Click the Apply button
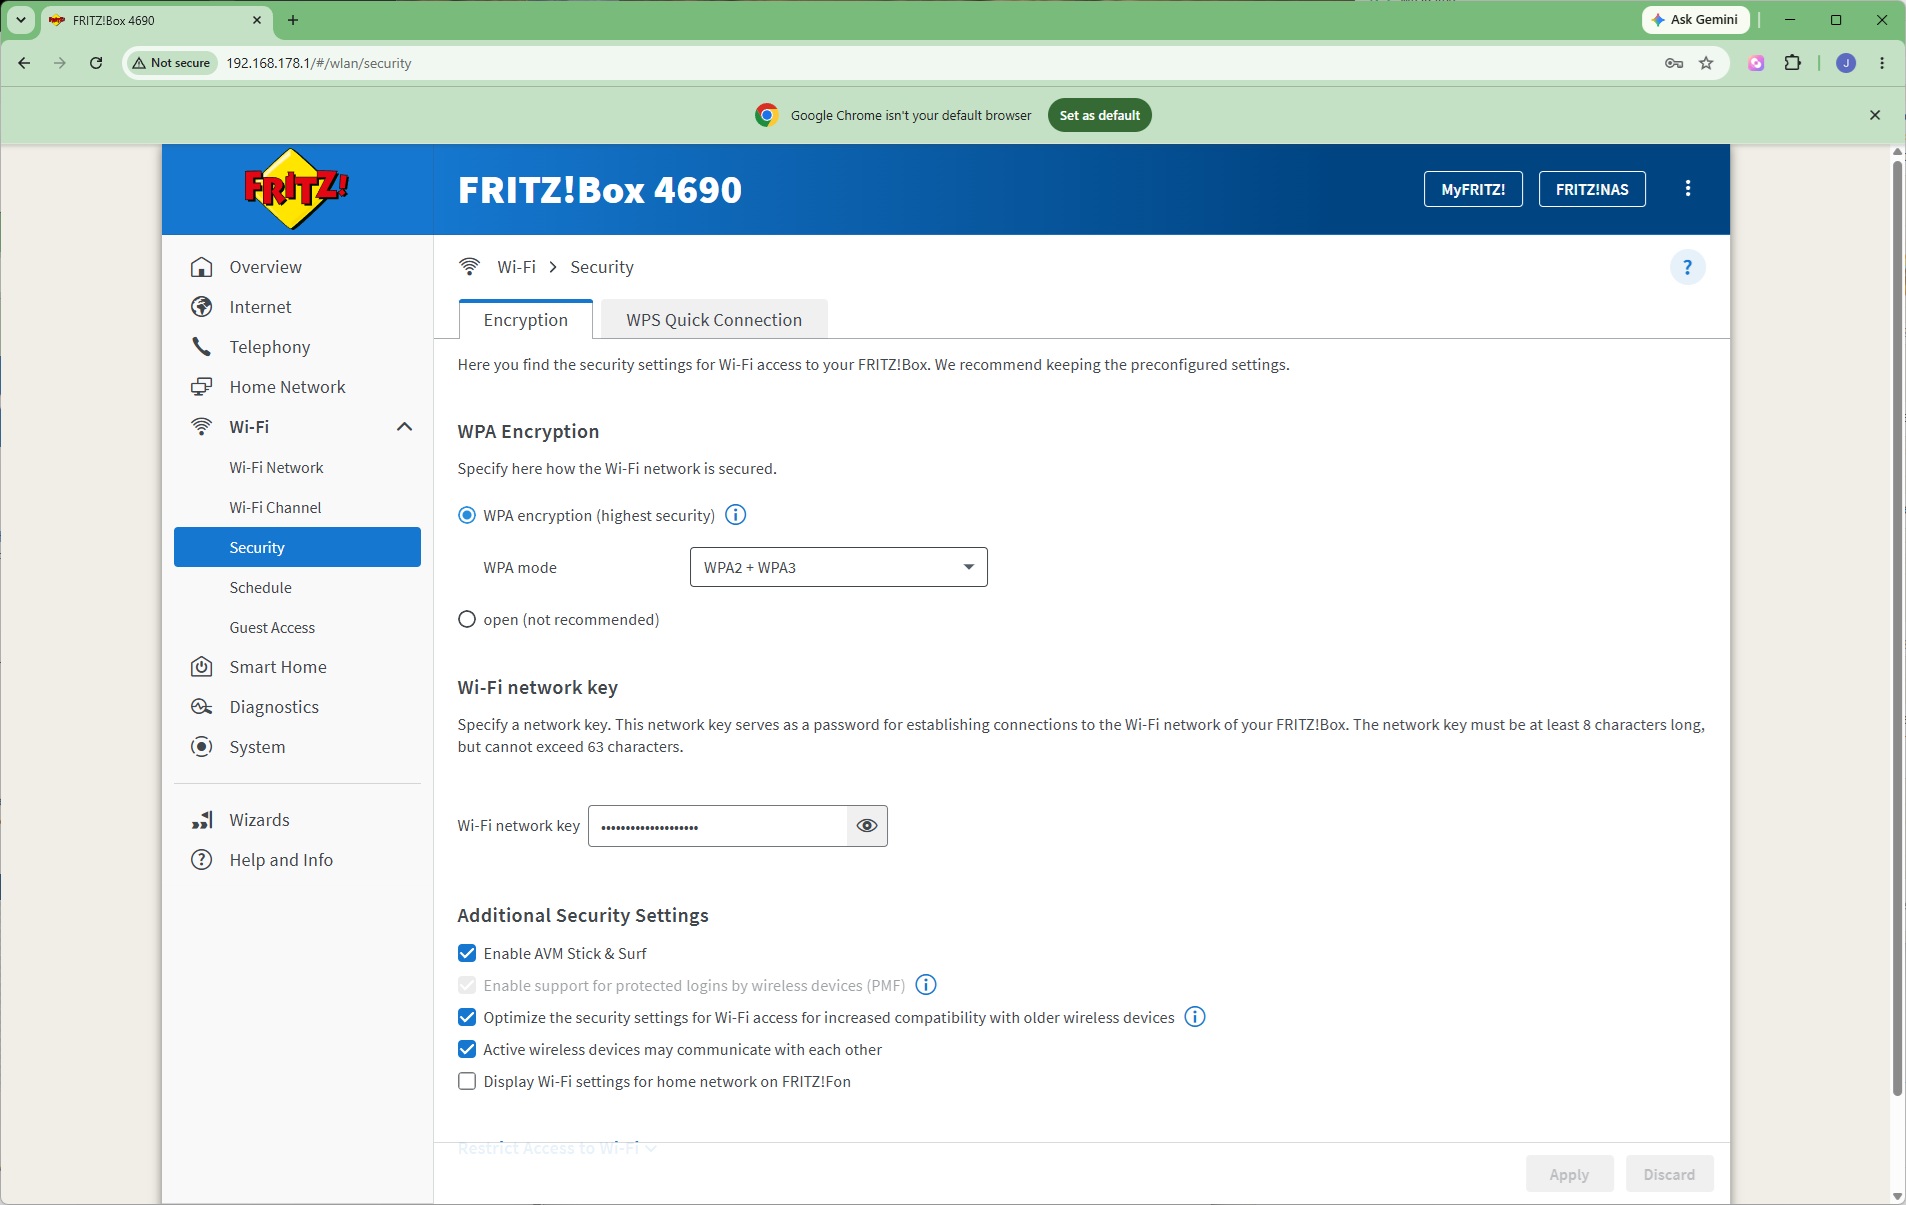This screenshot has width=1906, height=1205. pos(1569,1174)
